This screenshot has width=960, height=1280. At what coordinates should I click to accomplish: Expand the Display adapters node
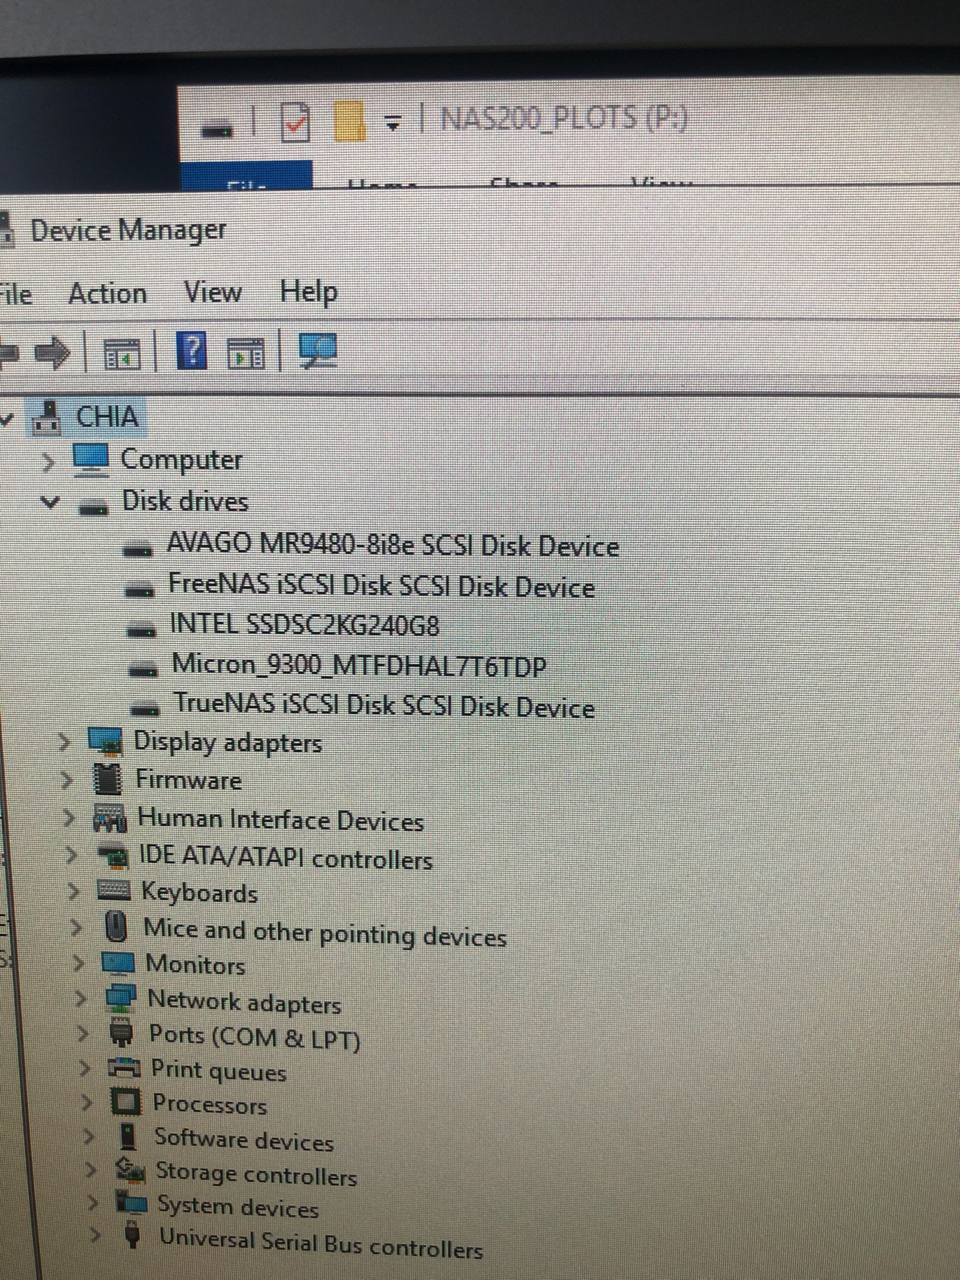64,742
